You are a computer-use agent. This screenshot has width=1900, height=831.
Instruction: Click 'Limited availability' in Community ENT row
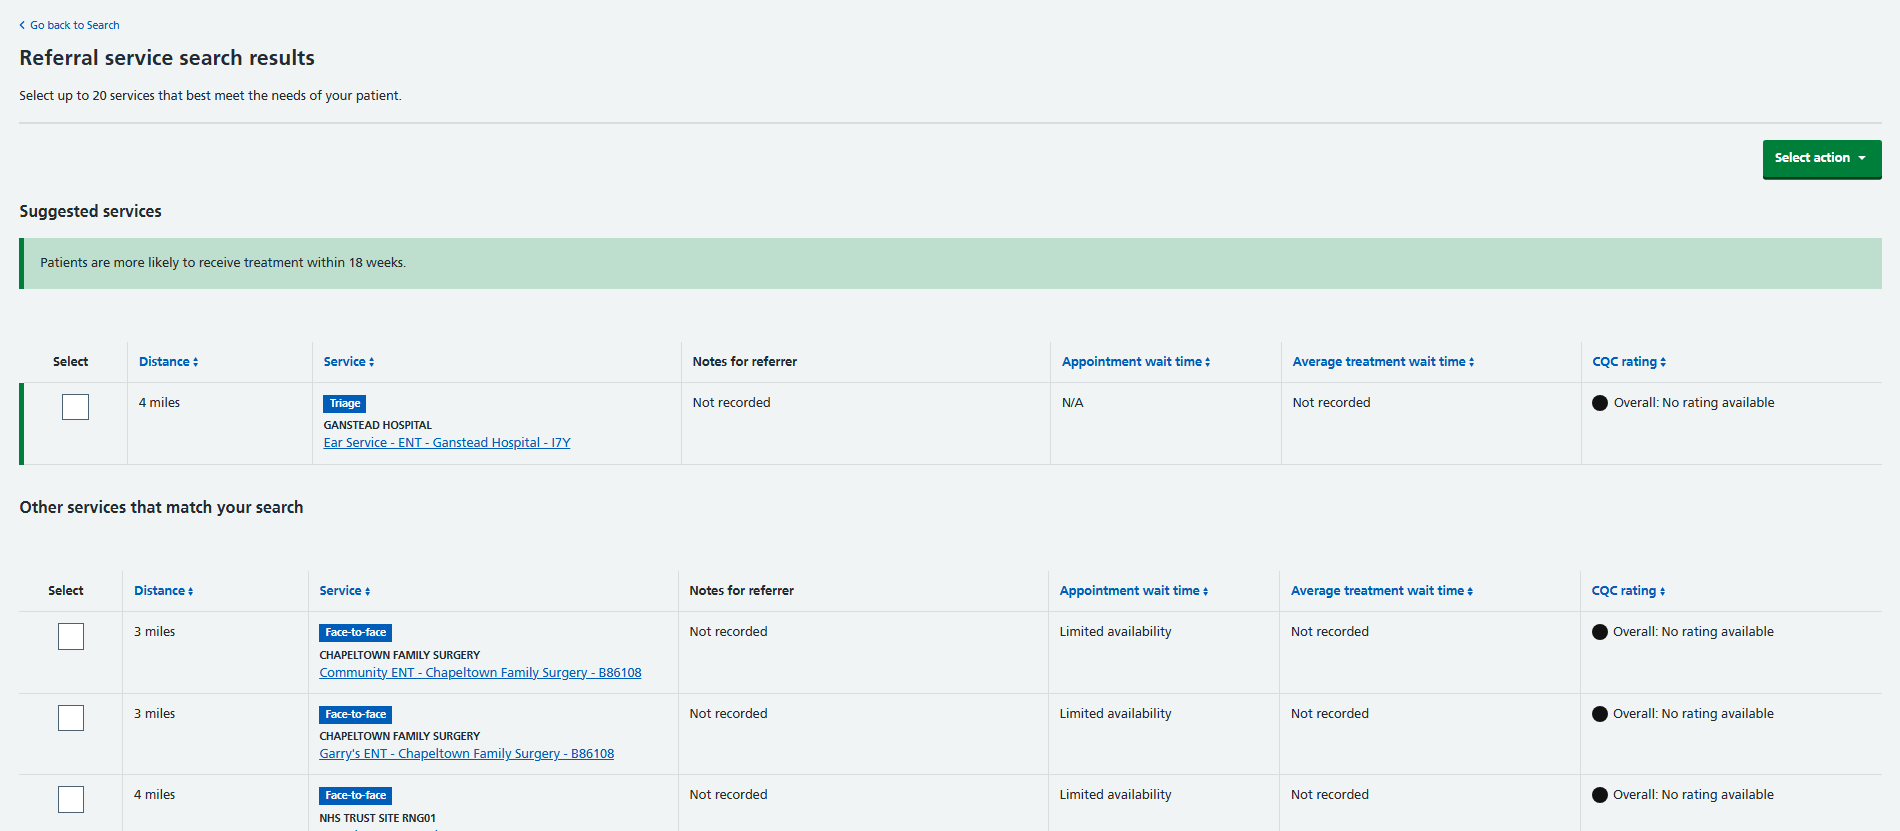(1115, 632)
